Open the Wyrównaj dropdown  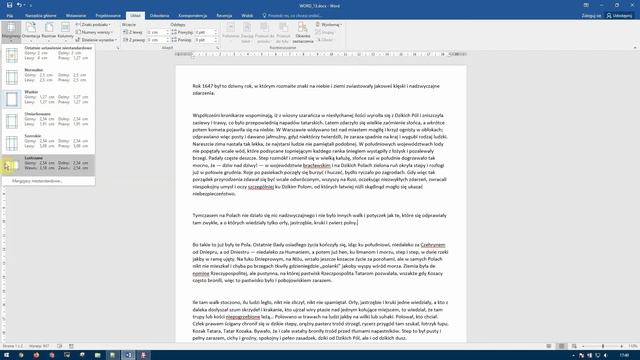coord(329,24)
